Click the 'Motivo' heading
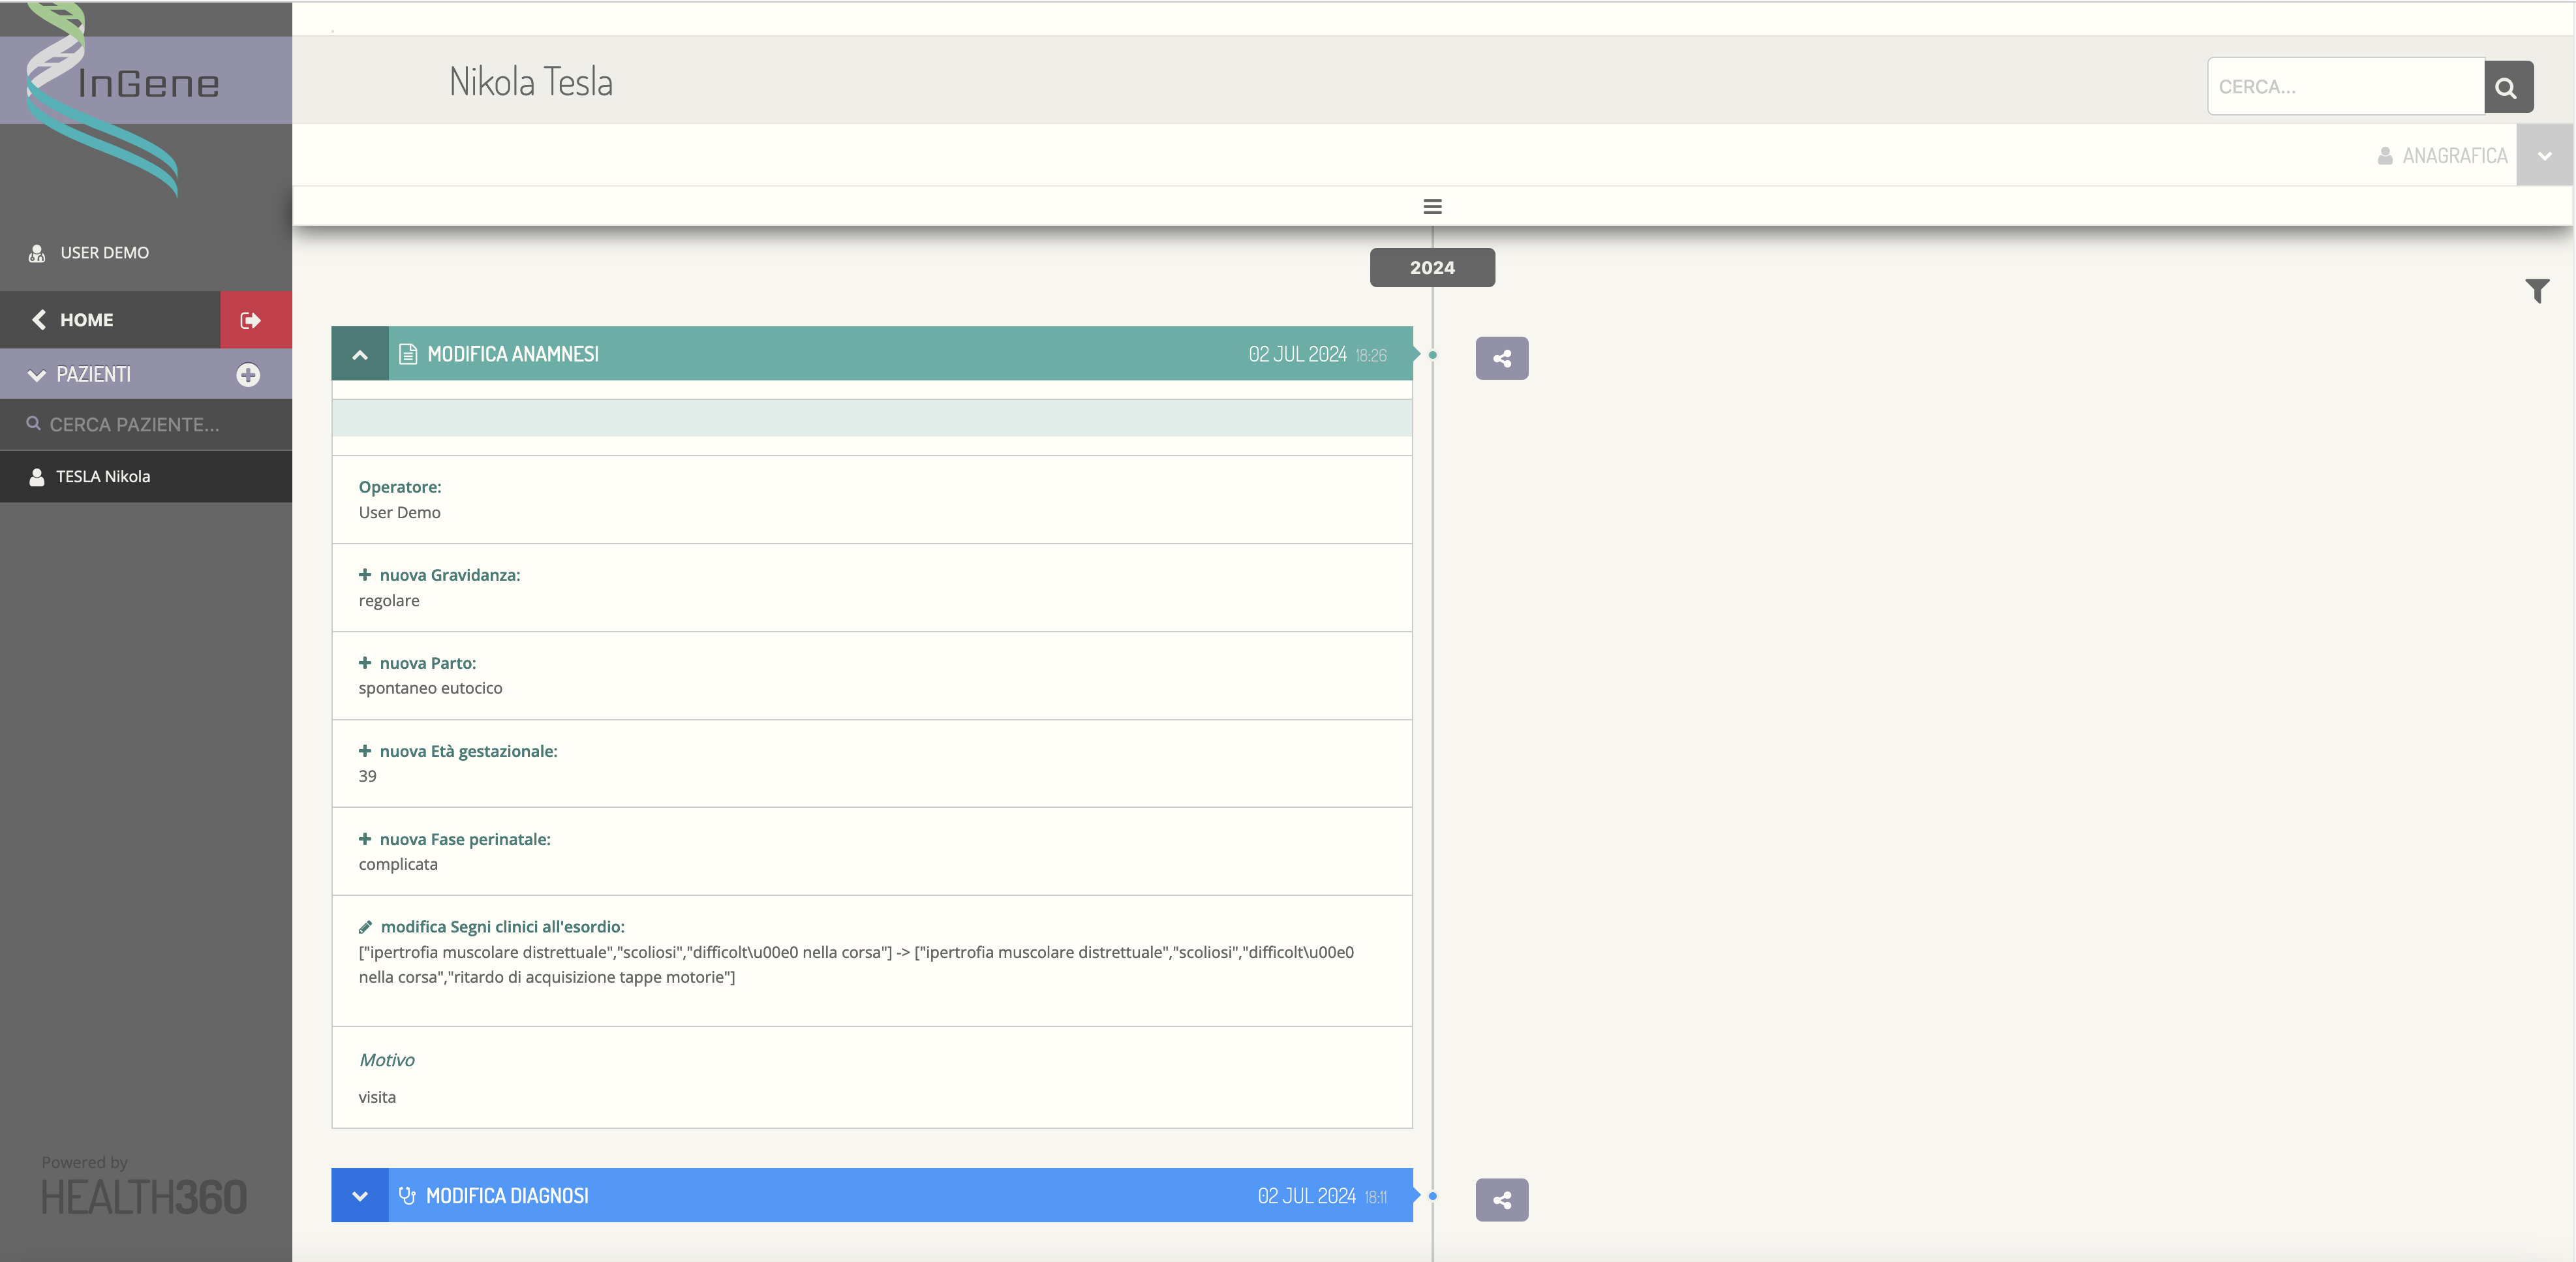2576x1262 pixels. (x=387, y=1060)
